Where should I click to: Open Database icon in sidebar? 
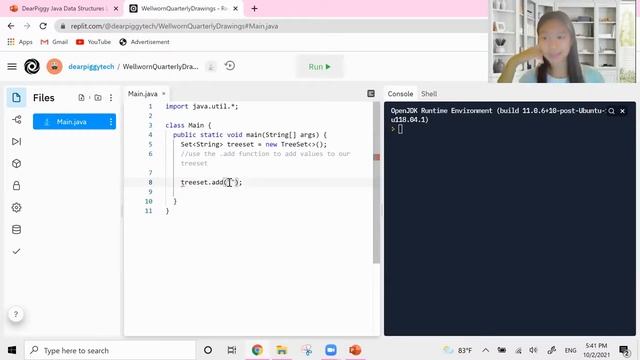pyautogui.click(x=16, y=230)
